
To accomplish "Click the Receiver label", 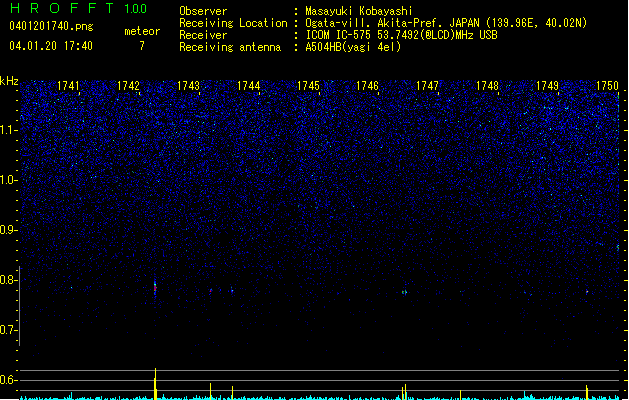I will coord(203,35).
